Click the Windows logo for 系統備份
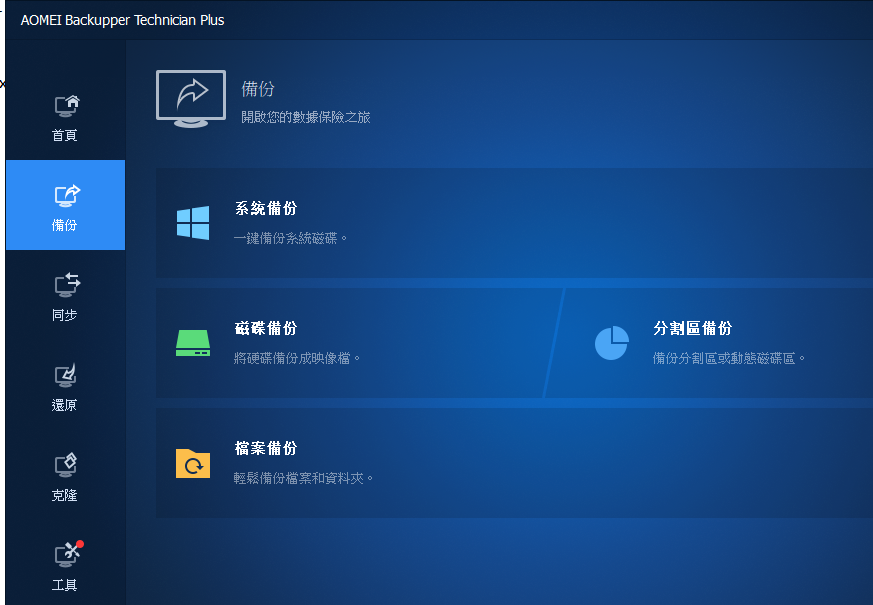The width and height of the screenshot is (873, 605). coord(193,223)
